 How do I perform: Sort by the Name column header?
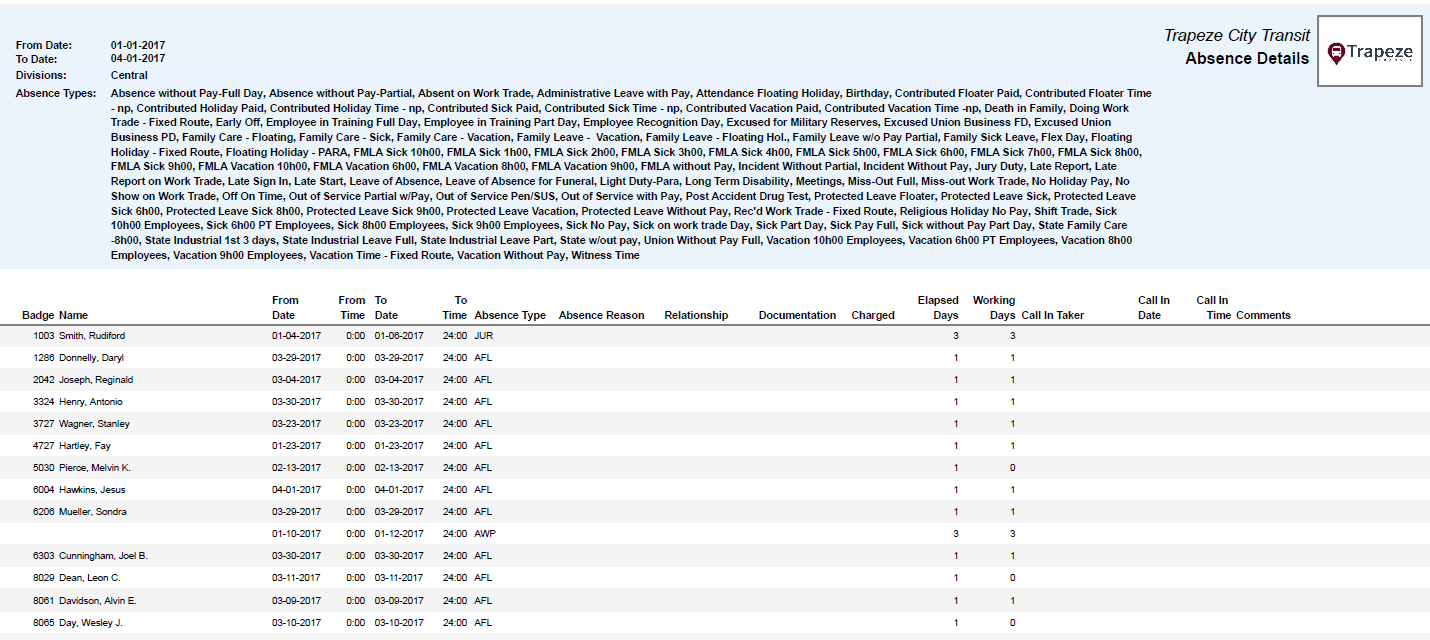[72, 315]
